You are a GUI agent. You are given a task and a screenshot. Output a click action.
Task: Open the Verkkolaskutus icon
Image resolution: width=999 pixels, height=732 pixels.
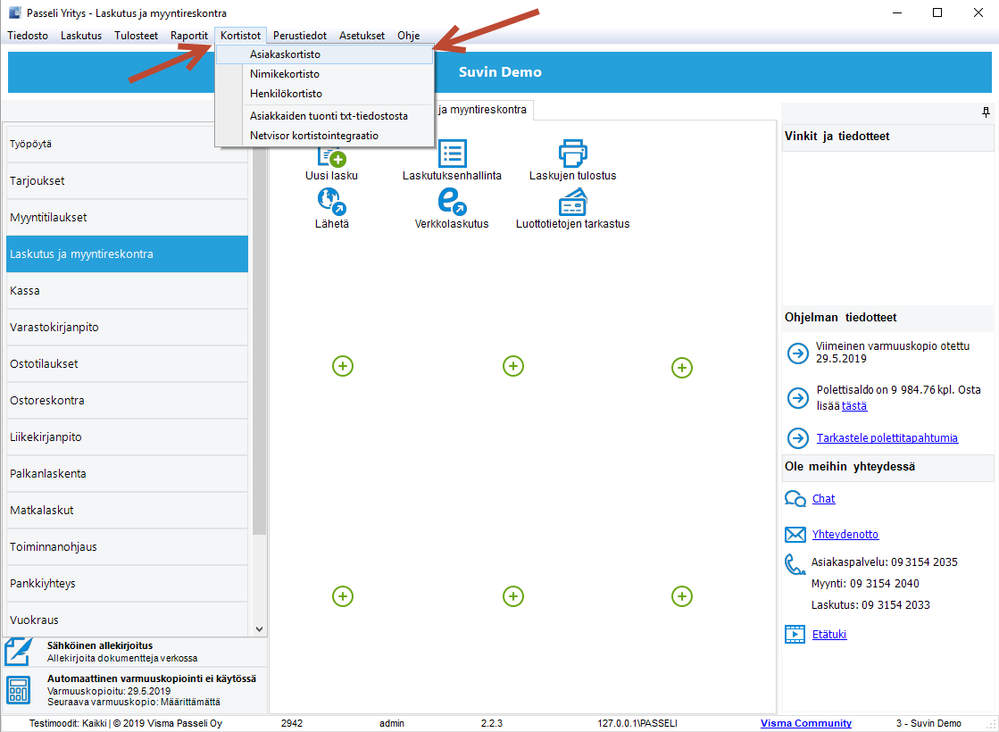tap(452, 201)
